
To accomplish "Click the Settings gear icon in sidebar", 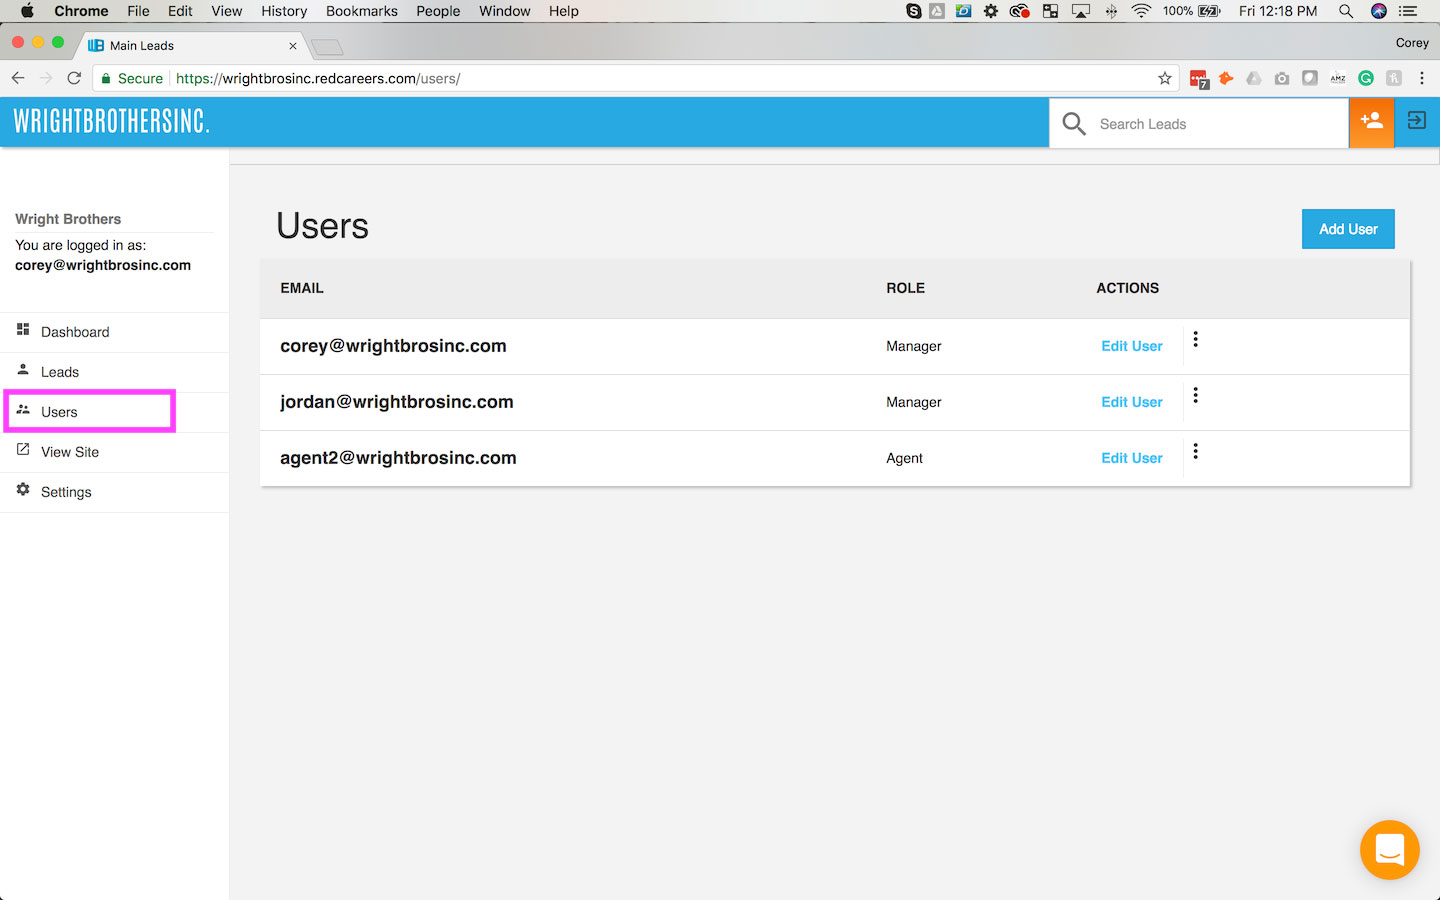I will click(x=23, y=489).
